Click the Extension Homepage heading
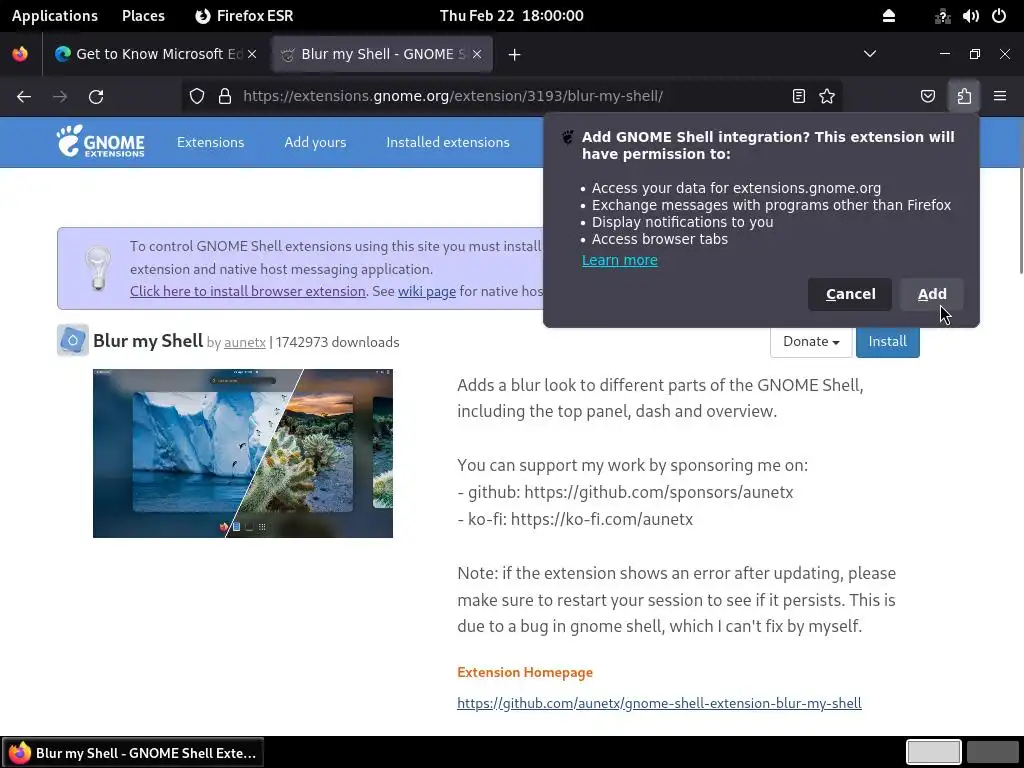 [525, 673]
